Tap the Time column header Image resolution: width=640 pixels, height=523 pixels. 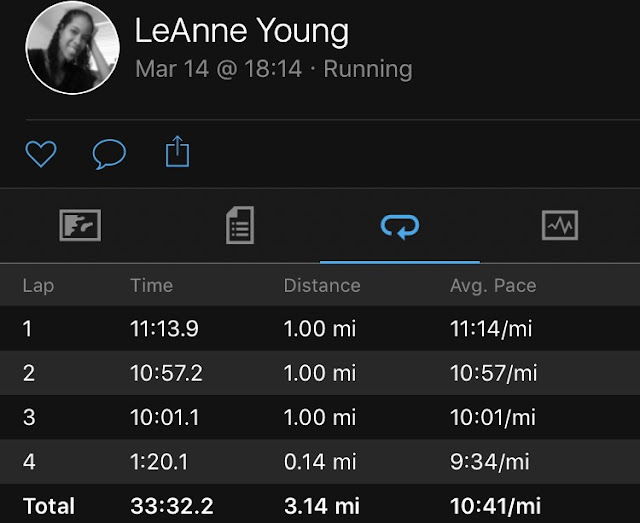[151, 286]
